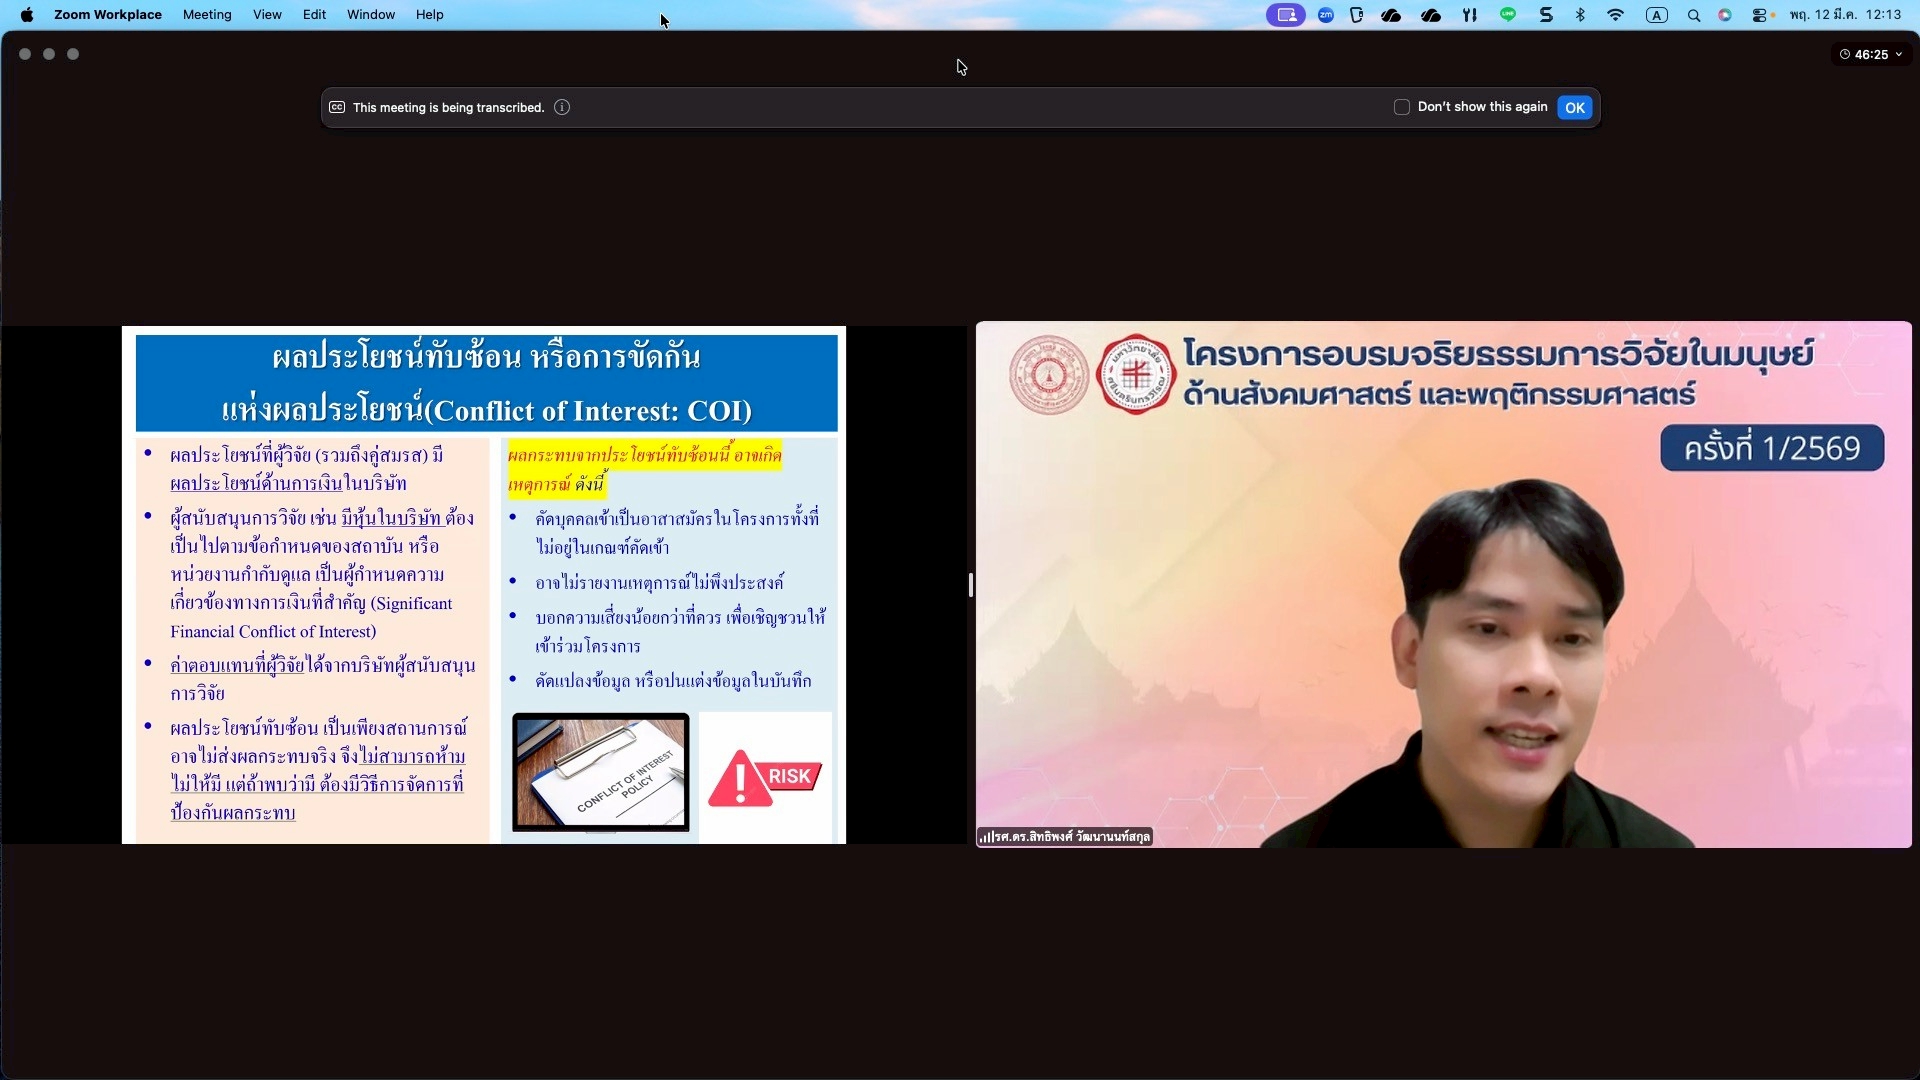Click the Siri icon in menu bar
The image size is (1920, 1080).
click(1725, 15)
